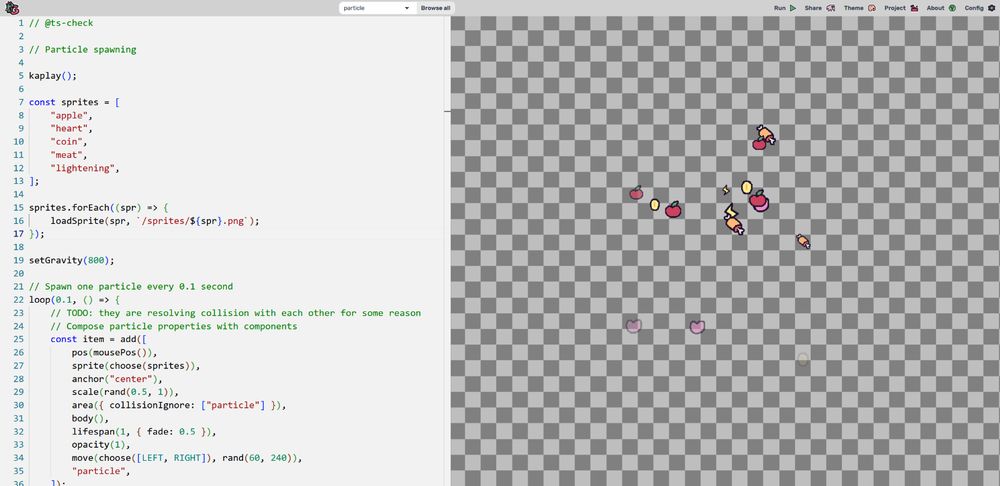Click the Browse all button

pyautogui.click(x=435, y=8)
